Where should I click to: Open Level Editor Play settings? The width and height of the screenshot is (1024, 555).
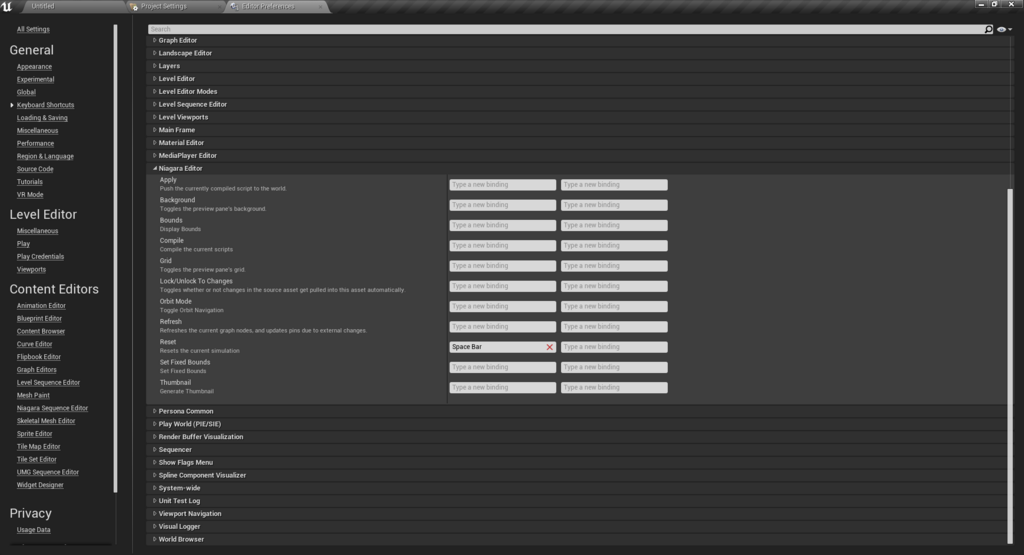pos(23,244)
